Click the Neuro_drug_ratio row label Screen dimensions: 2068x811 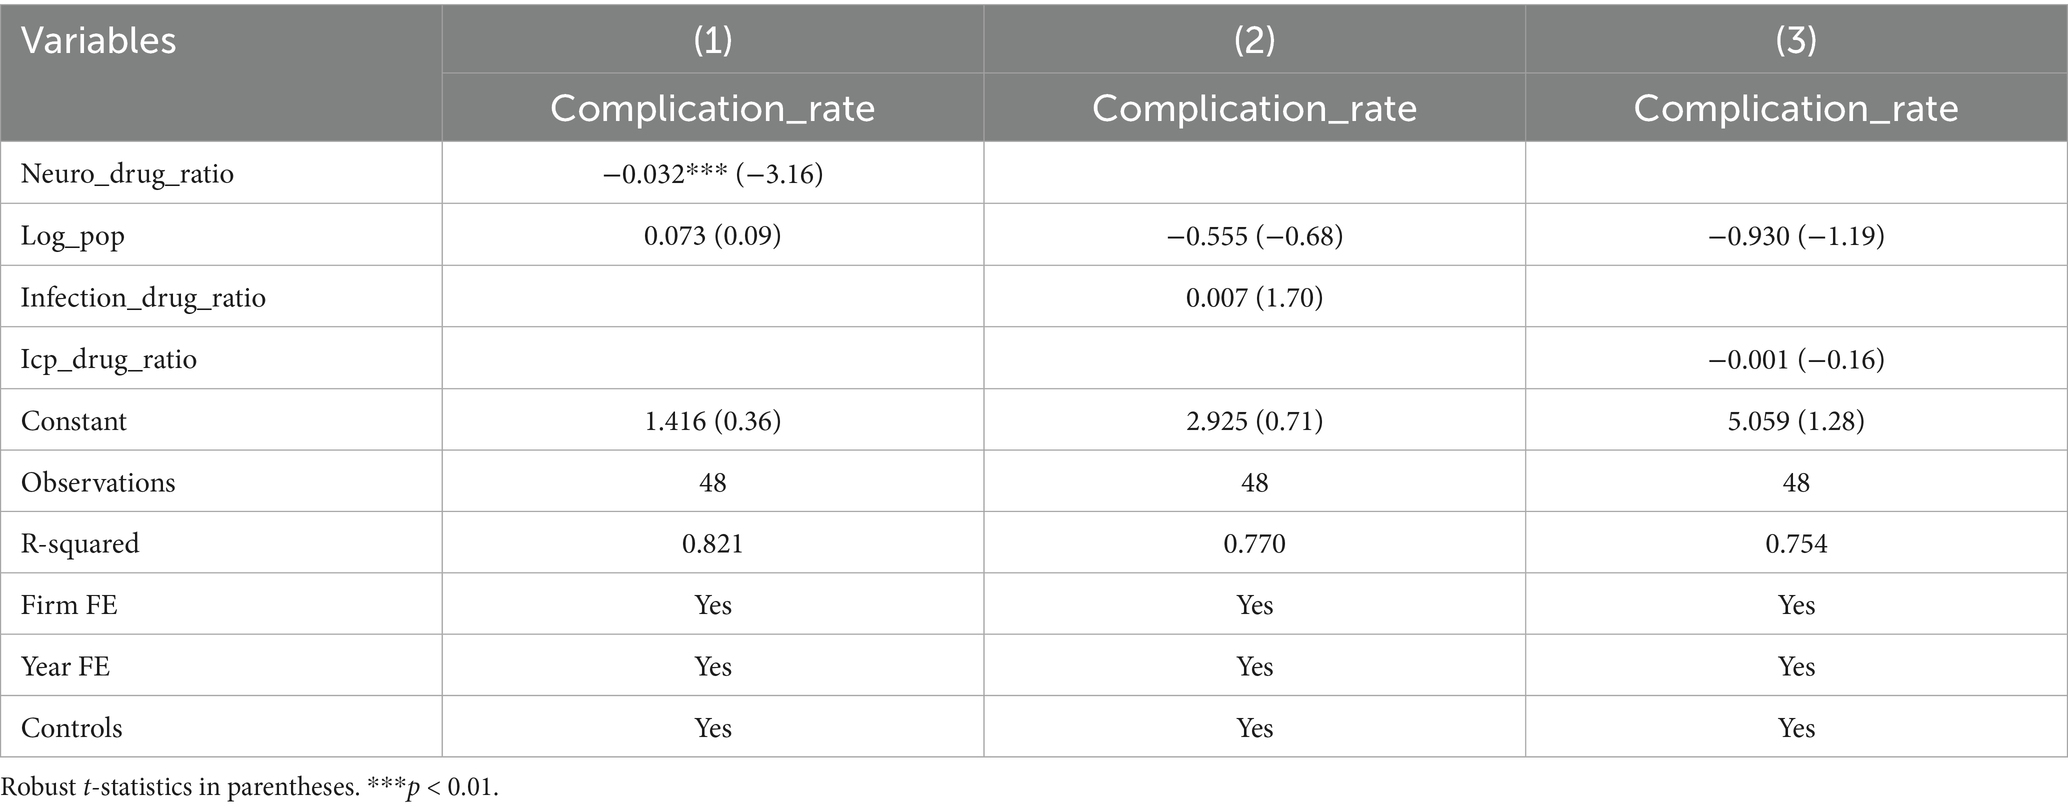coord(127,174)
